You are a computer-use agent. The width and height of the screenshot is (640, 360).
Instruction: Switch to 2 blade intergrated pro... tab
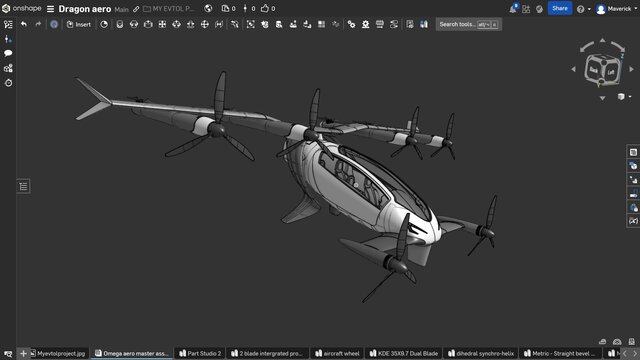(267, 353)
